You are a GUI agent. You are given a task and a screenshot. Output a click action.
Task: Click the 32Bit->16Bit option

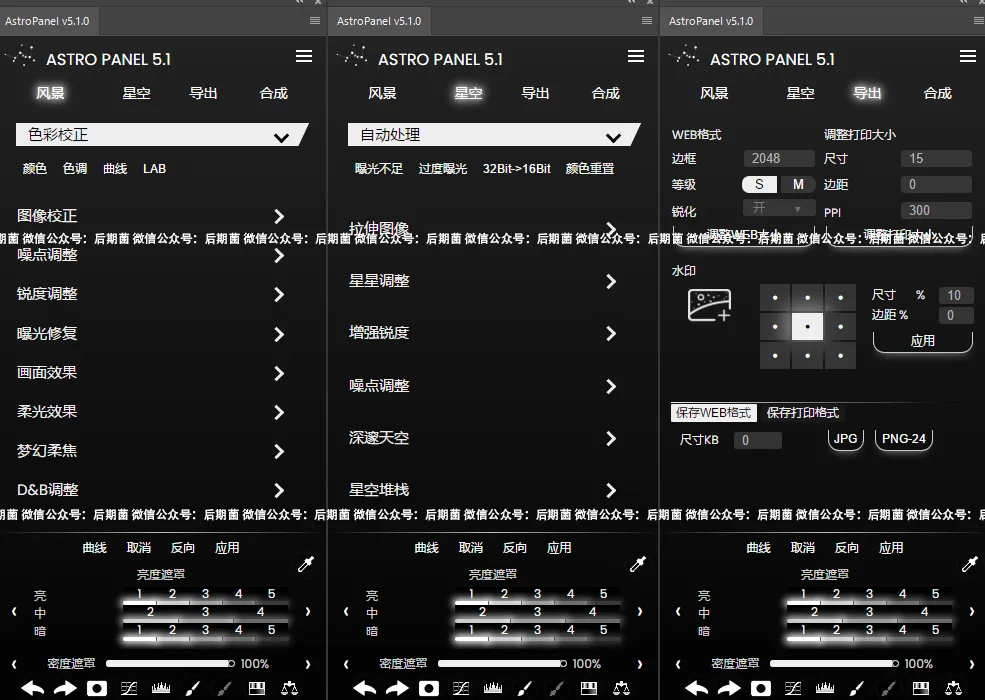tap(516, 168)
